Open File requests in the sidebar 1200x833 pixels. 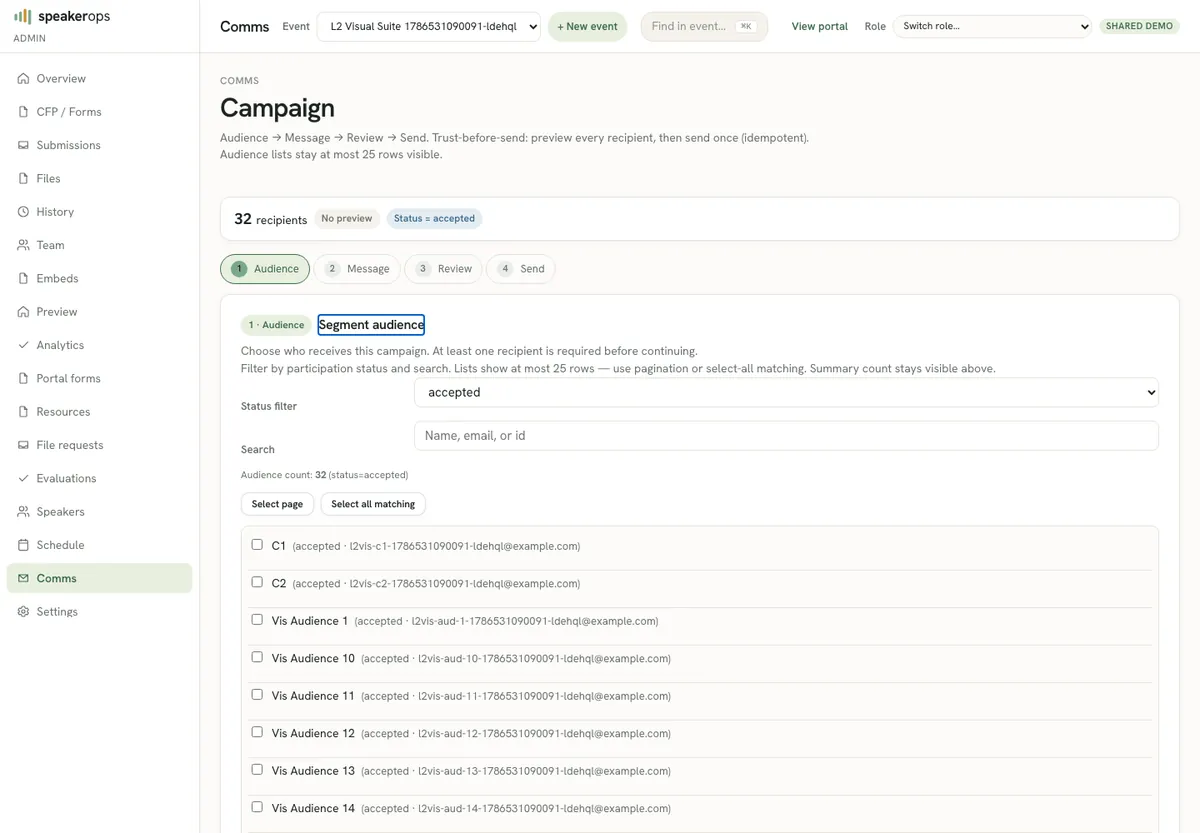[x=99, y=445]
